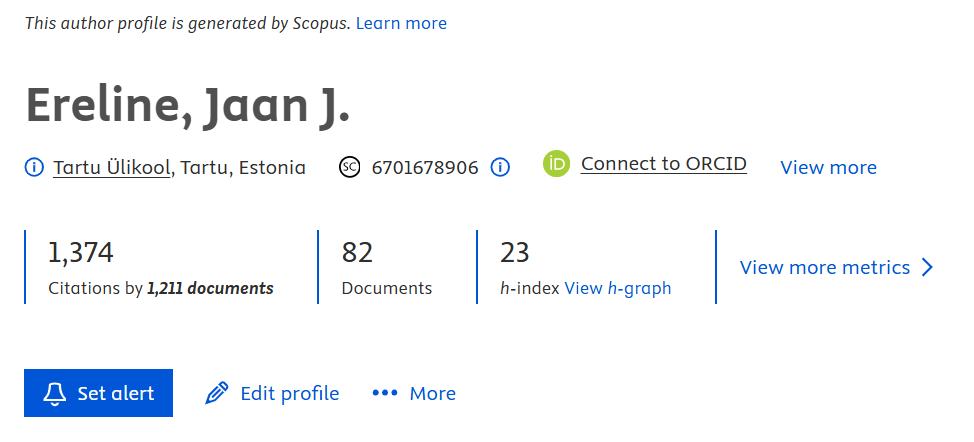
Task: Click the 82 Documents count
Action: (357, 252)
